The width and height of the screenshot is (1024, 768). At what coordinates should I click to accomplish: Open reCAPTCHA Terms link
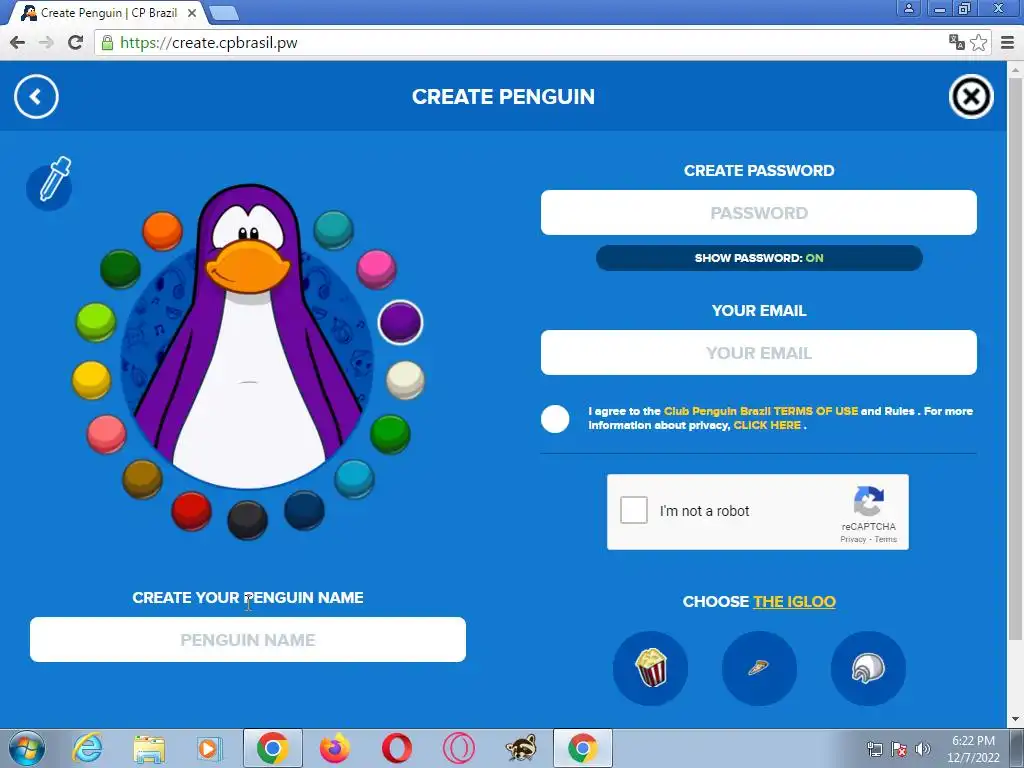[886, 539]
